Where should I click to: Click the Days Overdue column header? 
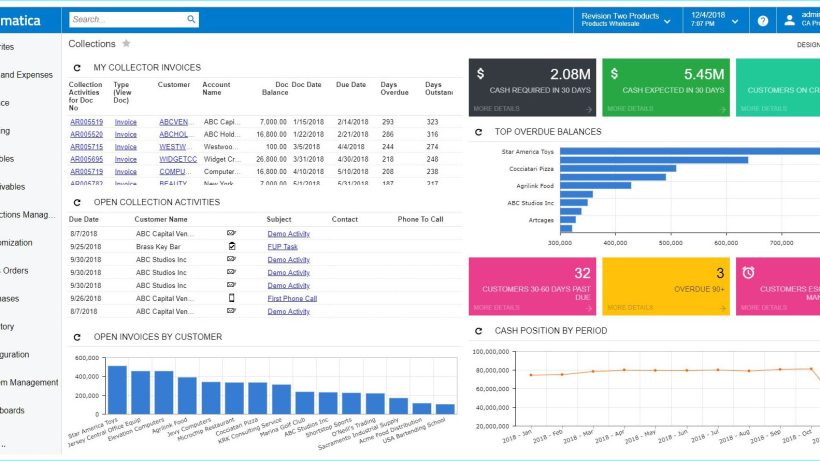coord(394,88)
